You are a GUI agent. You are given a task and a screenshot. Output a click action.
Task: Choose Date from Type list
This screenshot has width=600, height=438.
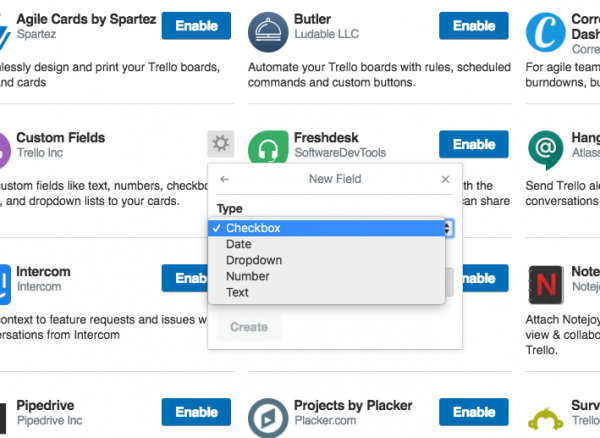coord(326,244)
